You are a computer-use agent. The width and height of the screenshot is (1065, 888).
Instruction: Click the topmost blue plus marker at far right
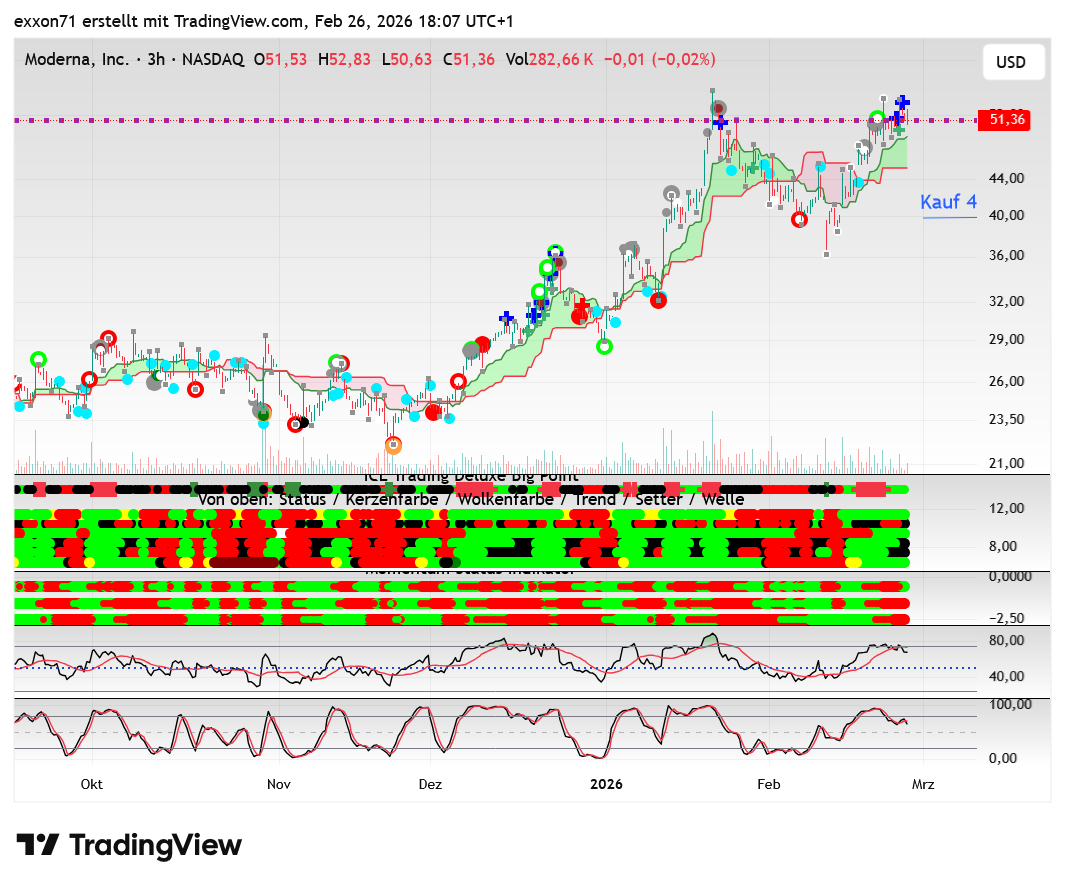[903, 102]
